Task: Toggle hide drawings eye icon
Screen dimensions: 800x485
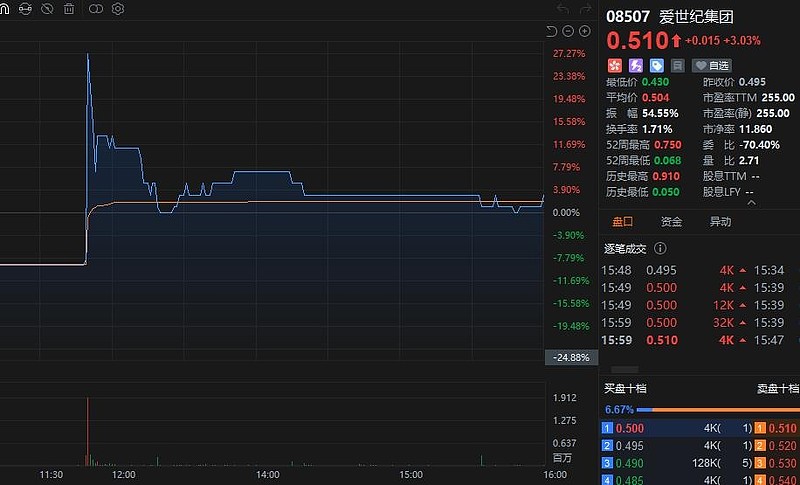Action: click(47, 9)
